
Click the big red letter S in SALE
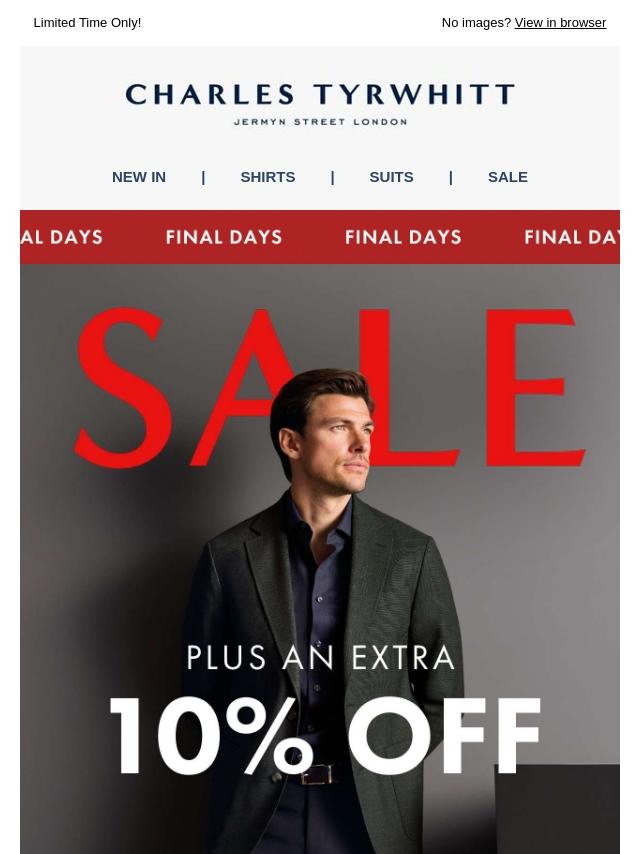click(x=123, y=387)
